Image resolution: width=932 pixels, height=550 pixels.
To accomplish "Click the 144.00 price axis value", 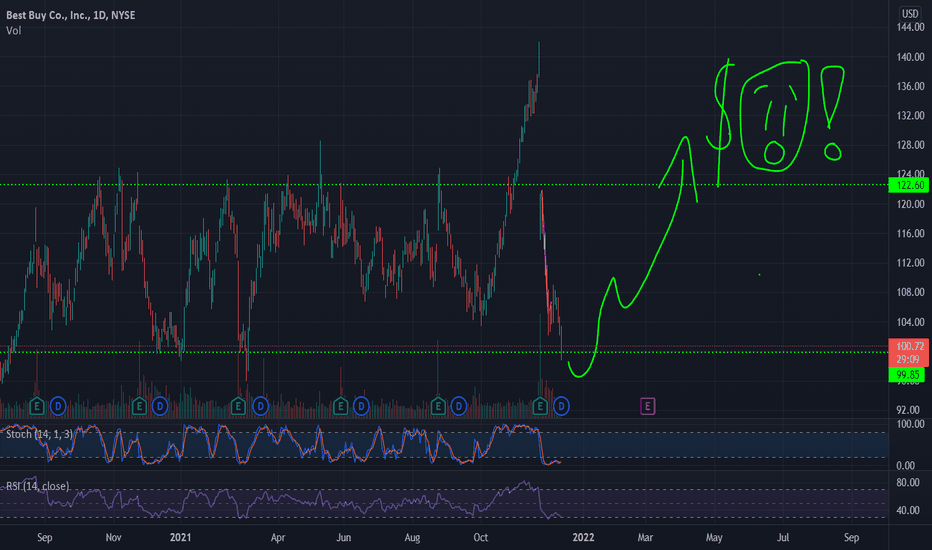I will coord(910,27).
